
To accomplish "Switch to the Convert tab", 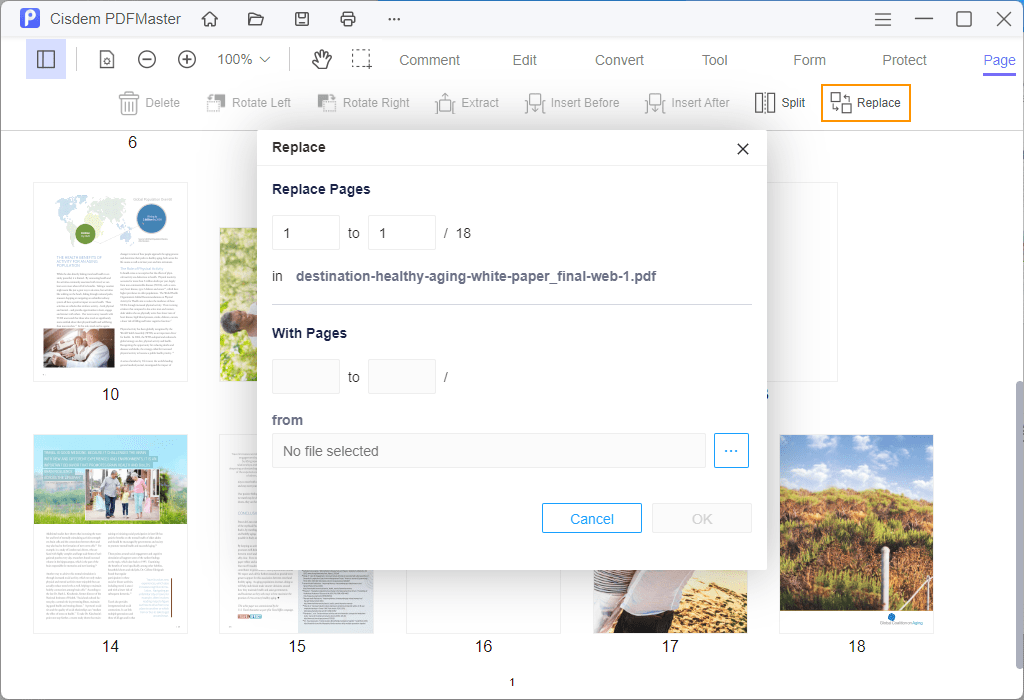I will pos(619,60).
